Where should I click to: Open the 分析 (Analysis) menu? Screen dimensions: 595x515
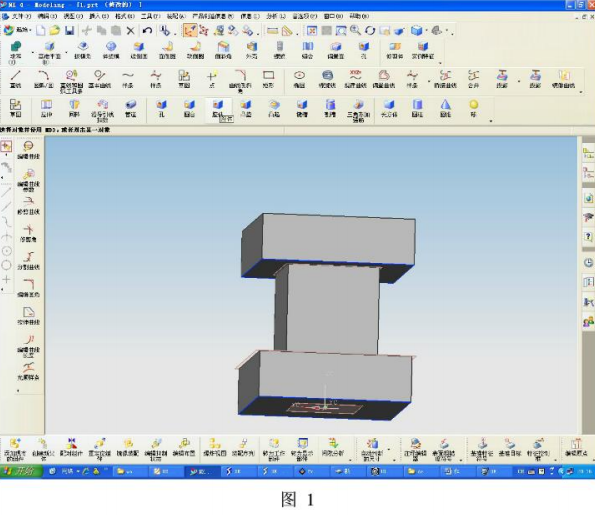click(276, 16)
